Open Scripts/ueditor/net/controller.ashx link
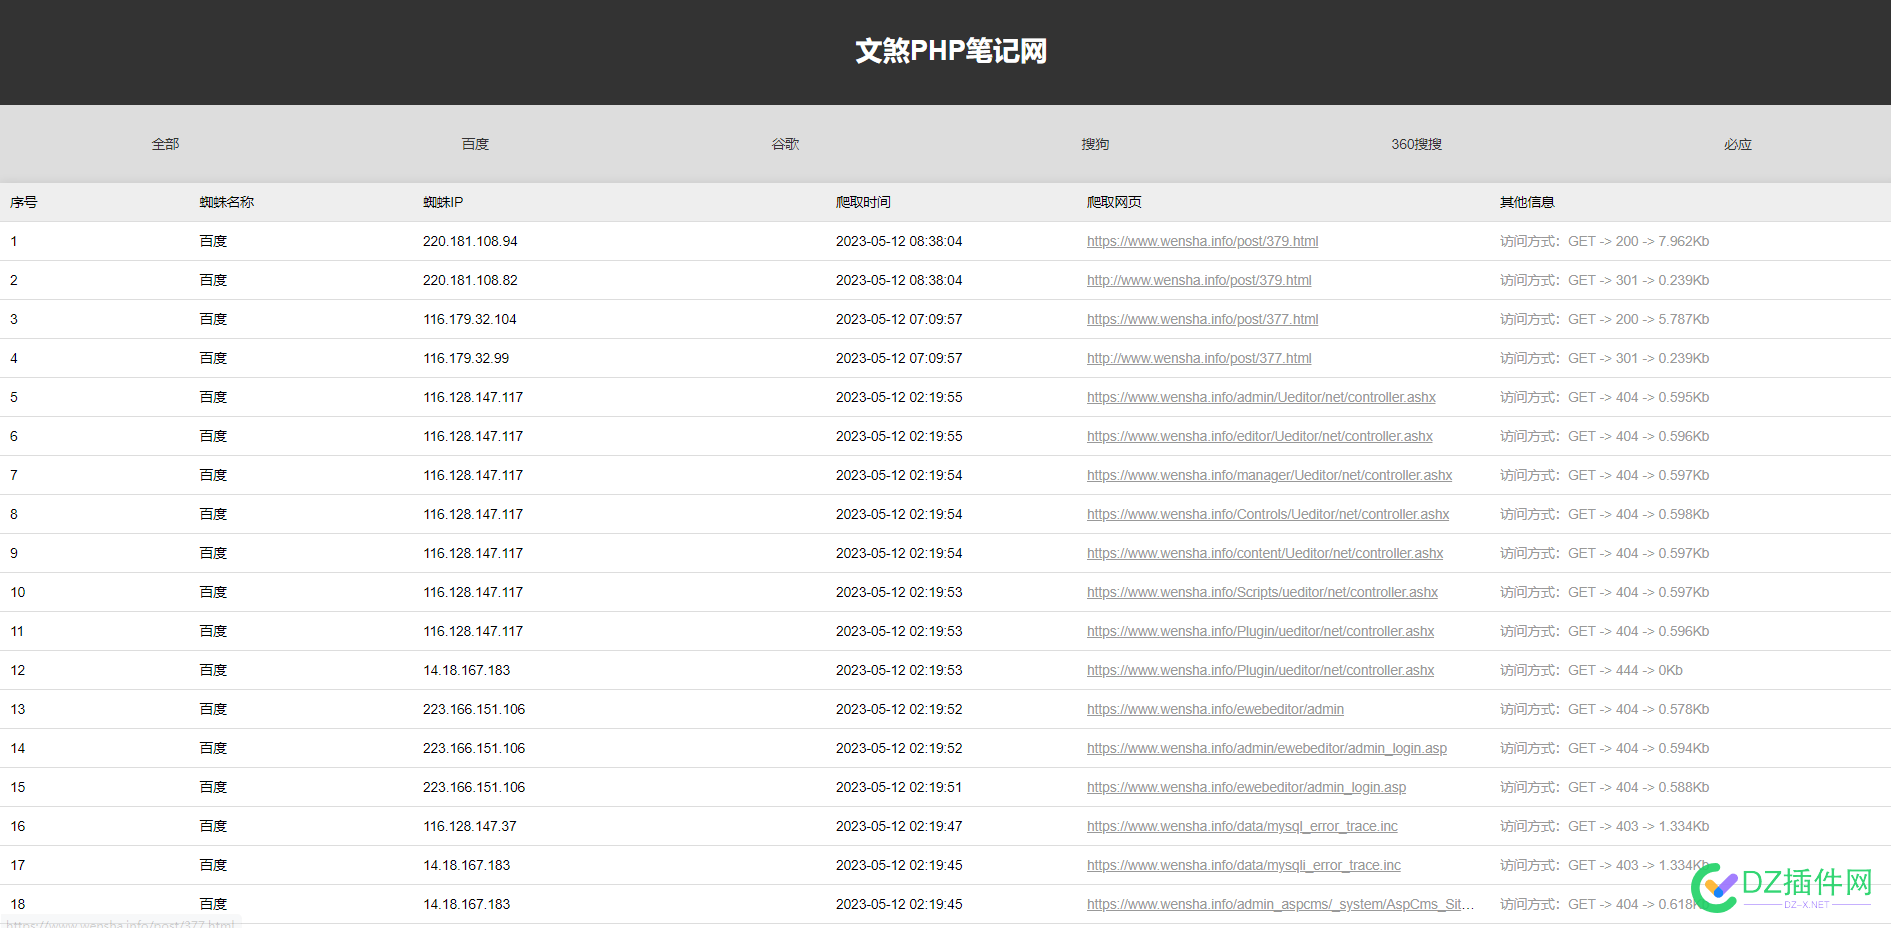1891x928 pixels. (x=1262, y=592)
